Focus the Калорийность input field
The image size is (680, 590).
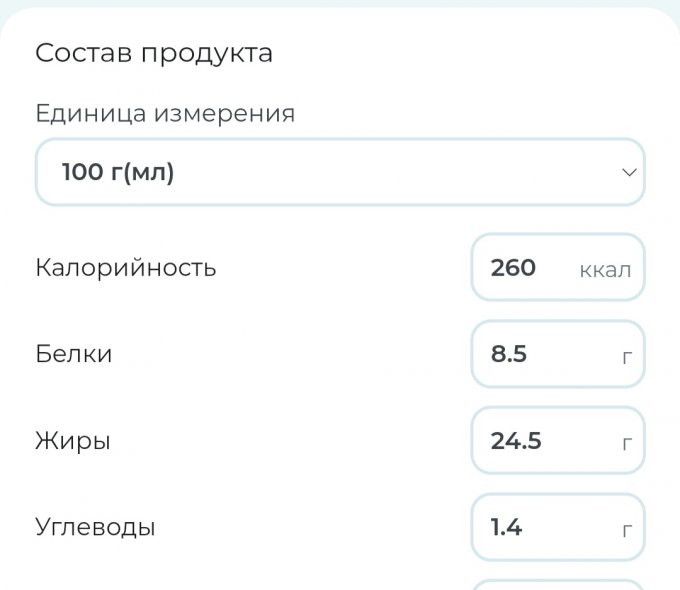(557, 268)
